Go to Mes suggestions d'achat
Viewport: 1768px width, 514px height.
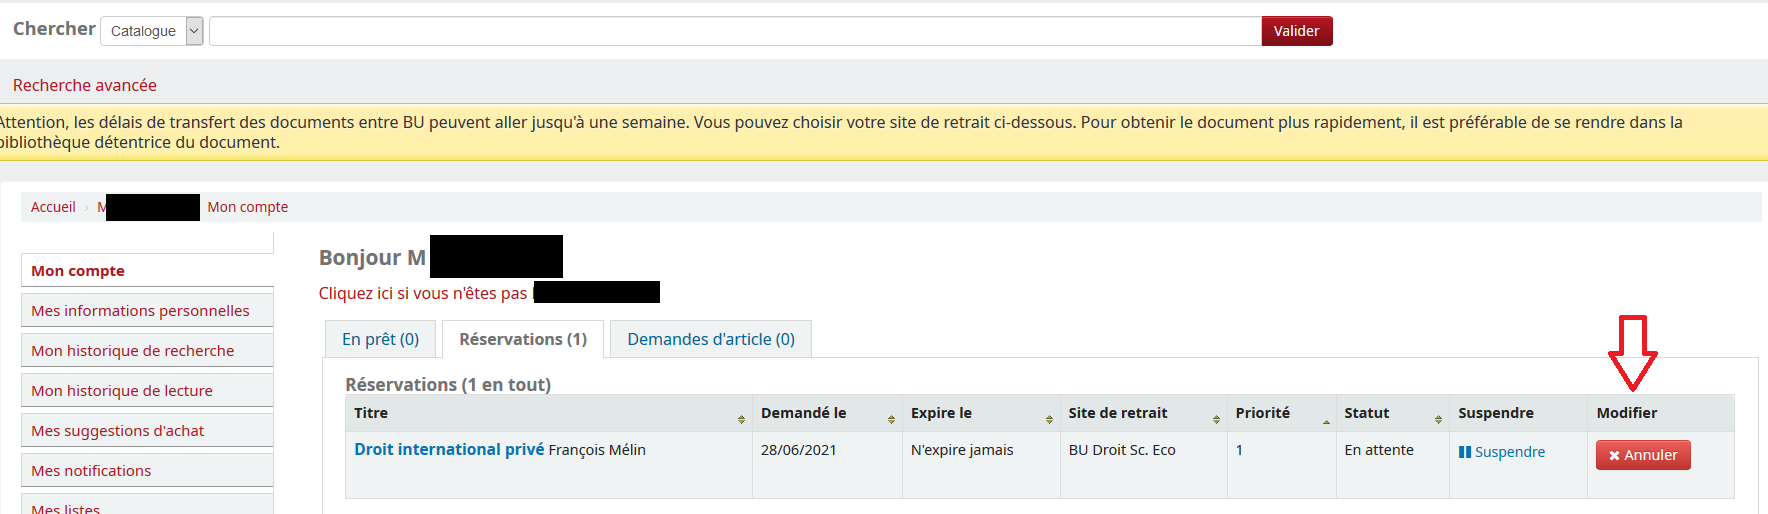tap(117, 431)
